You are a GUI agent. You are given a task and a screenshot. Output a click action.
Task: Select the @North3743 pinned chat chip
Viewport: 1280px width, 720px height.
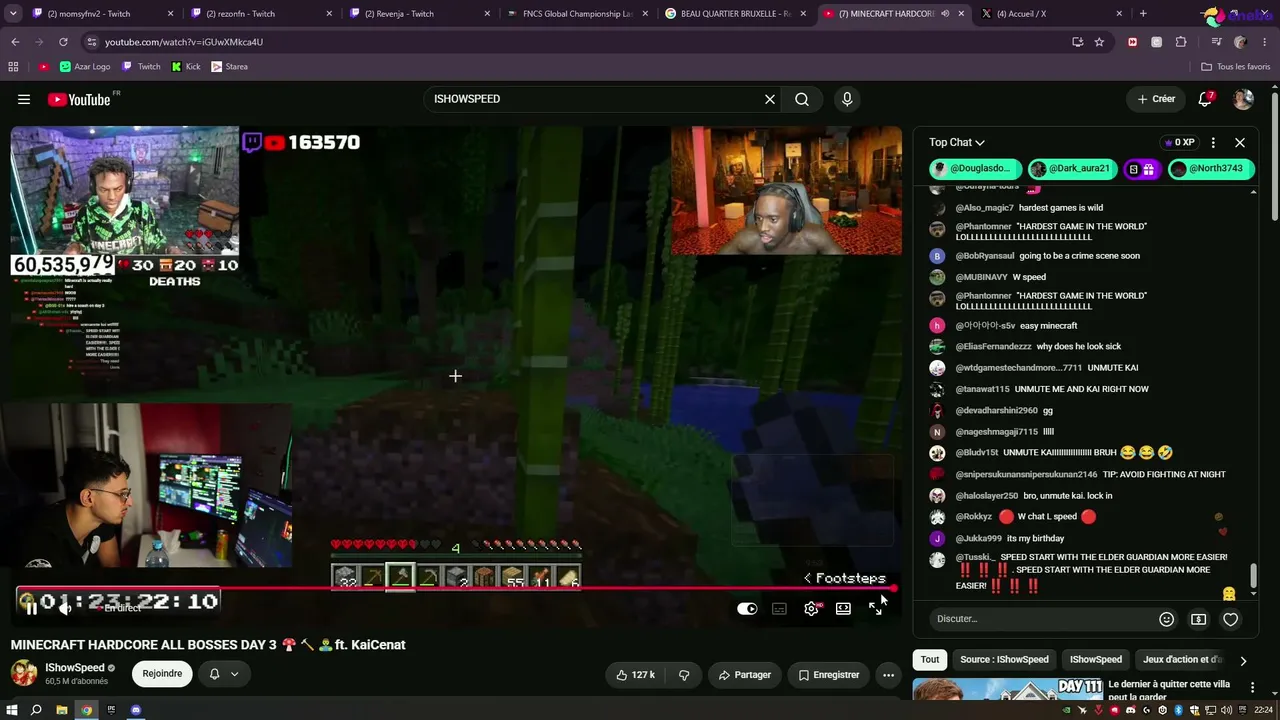tap(1211, 169)
